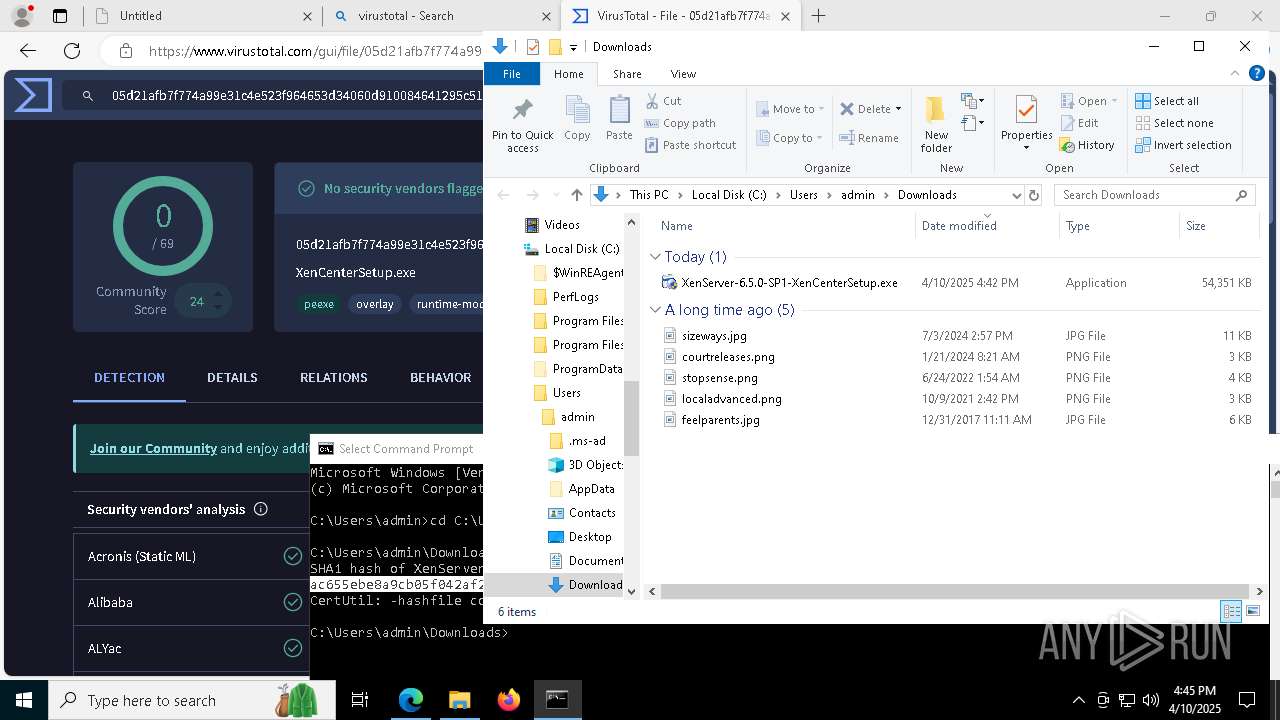Open Firefox from the taskbar
Screen dimensions: 1280x720
(x=508, y=700)
